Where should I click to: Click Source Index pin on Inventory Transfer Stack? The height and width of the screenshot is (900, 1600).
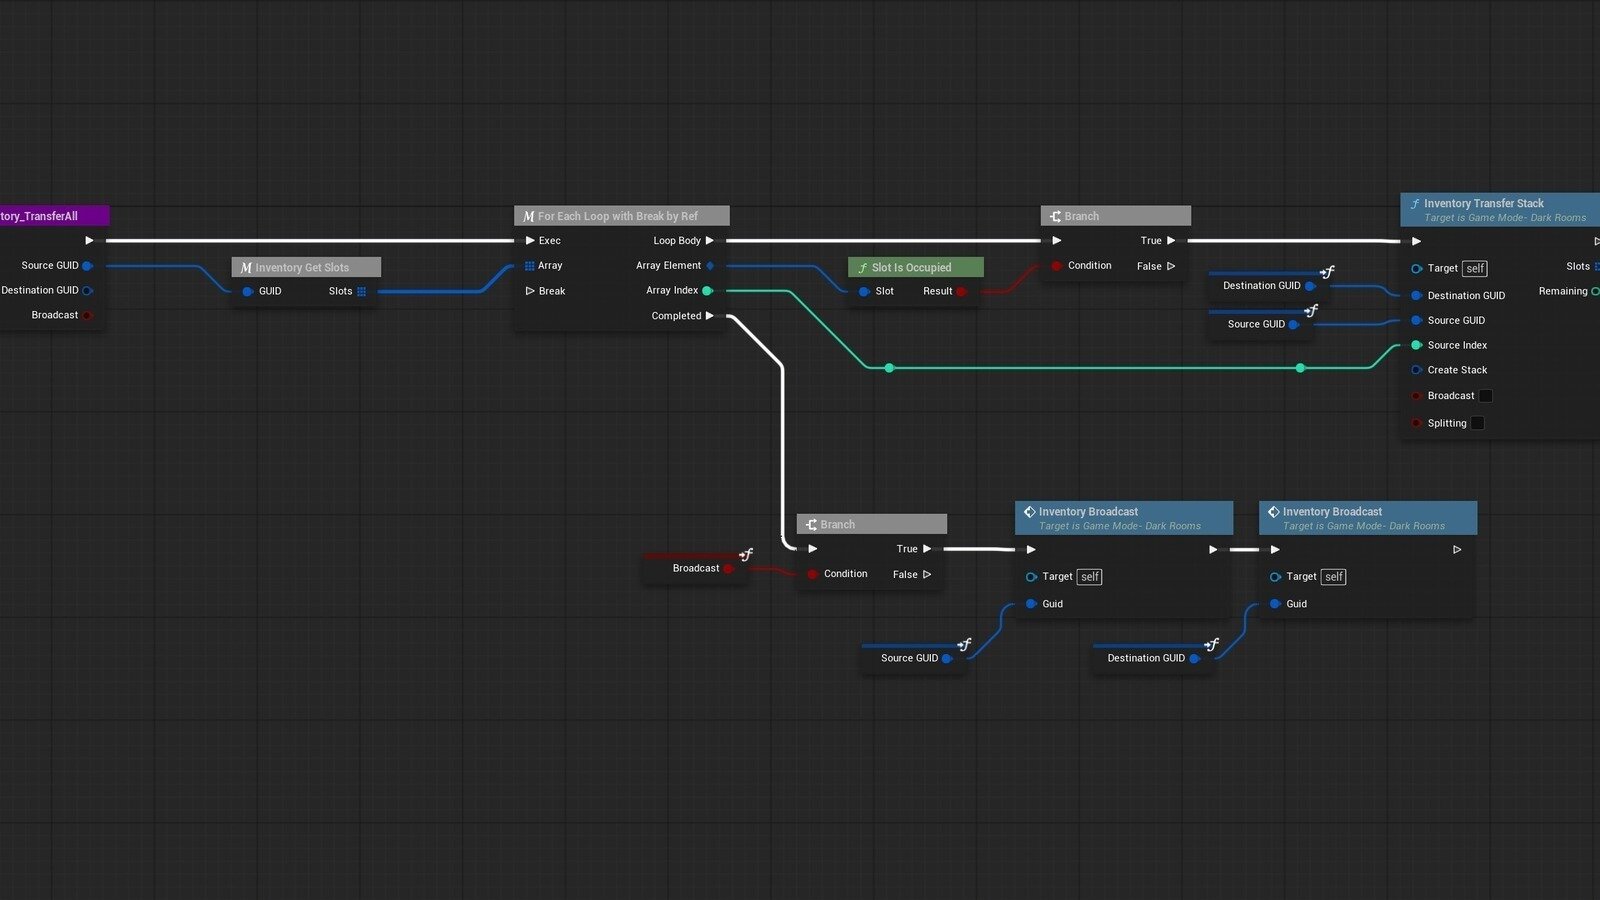click(1416, 345)
